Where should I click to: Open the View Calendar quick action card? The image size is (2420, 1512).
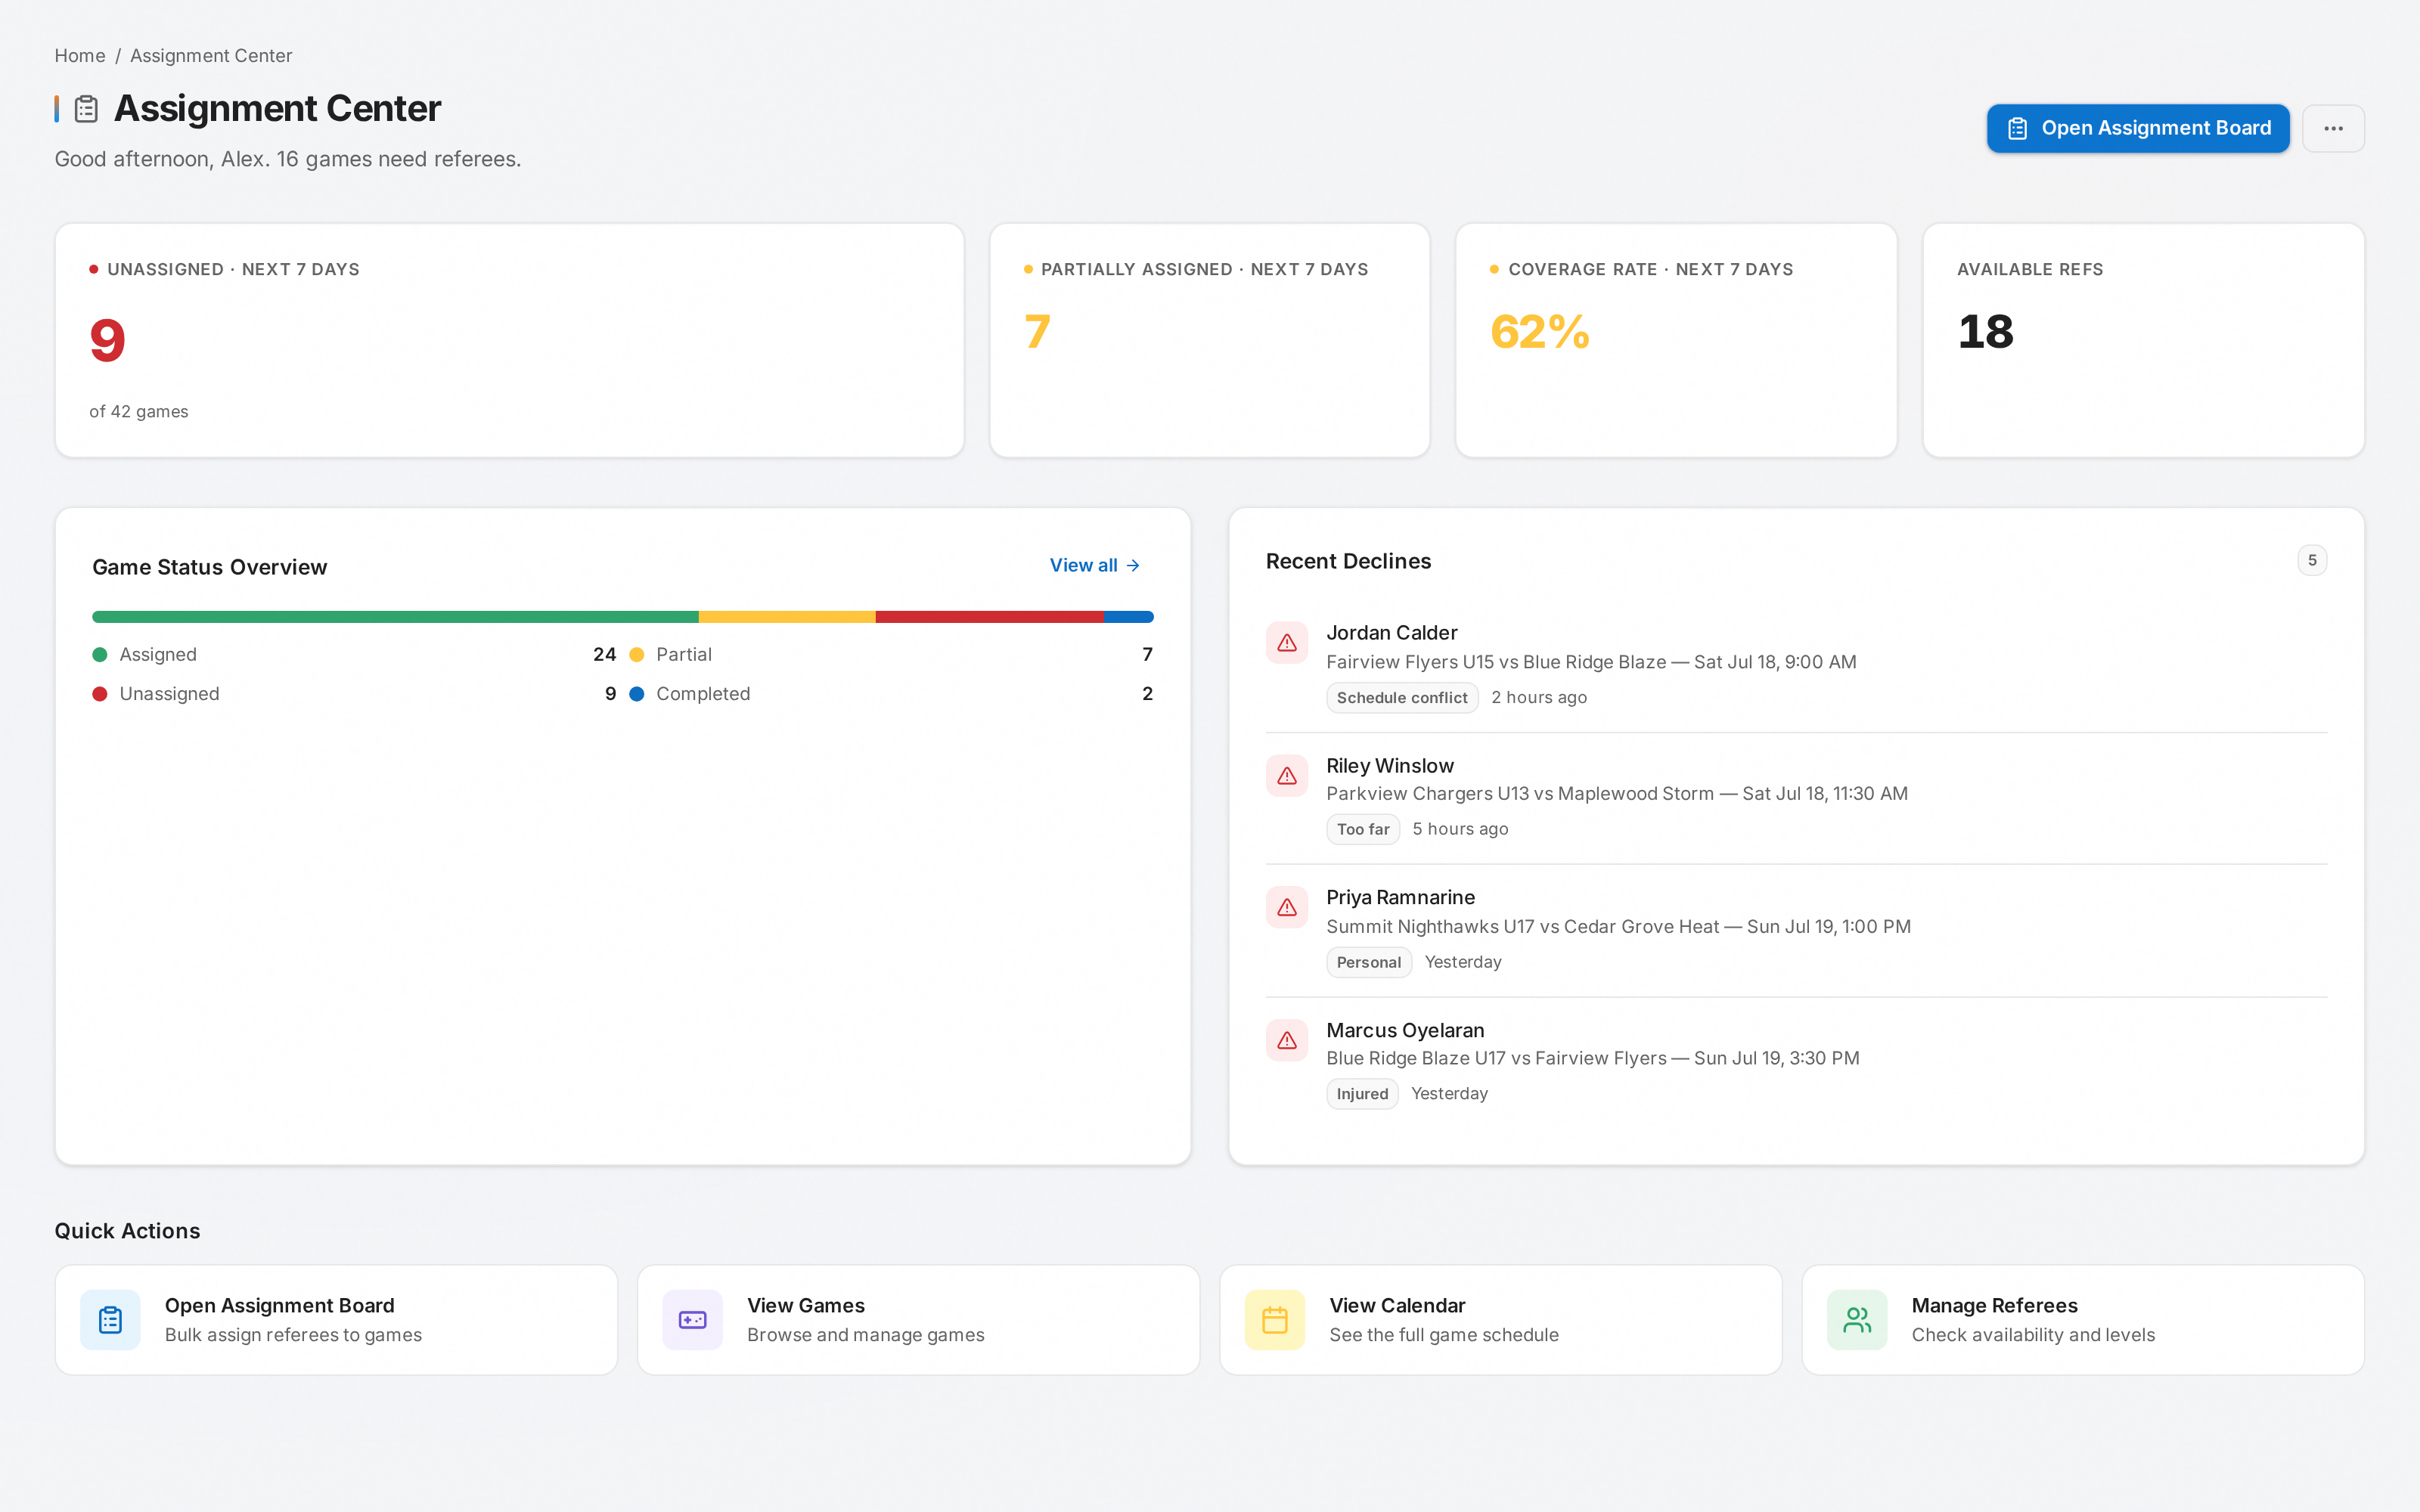pyautogui.click(x=1501, y=1320)
